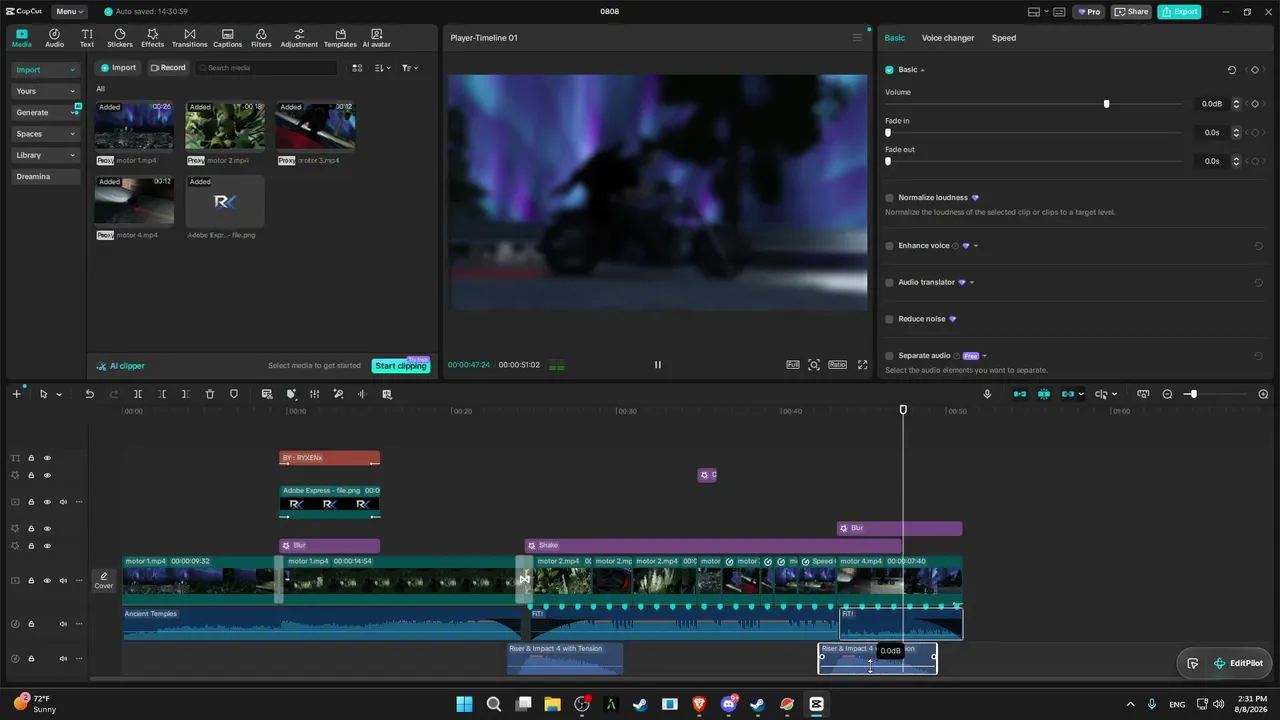Viewport: 1280px width, 720px height.
Task: Click the Delete trash icon in timeline toolbar
Action: pyautogui.click(x=210, y=394)
